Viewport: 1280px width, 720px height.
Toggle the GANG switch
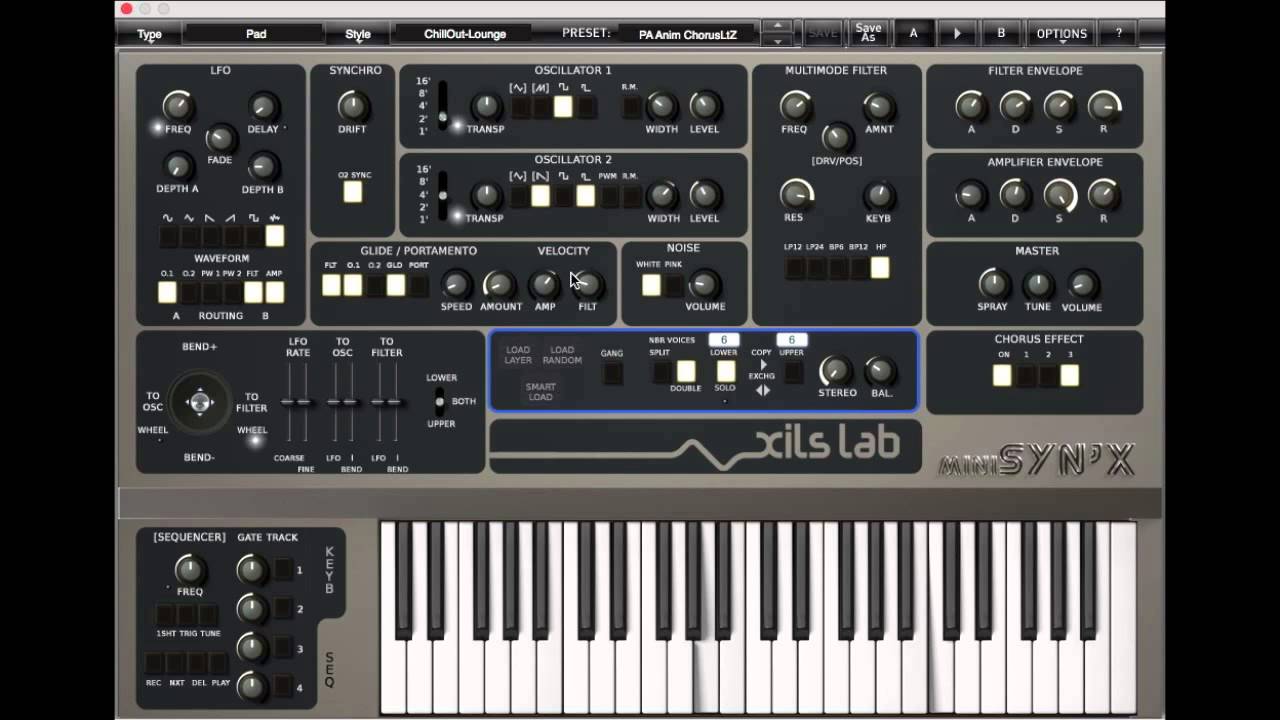point(613,373)
